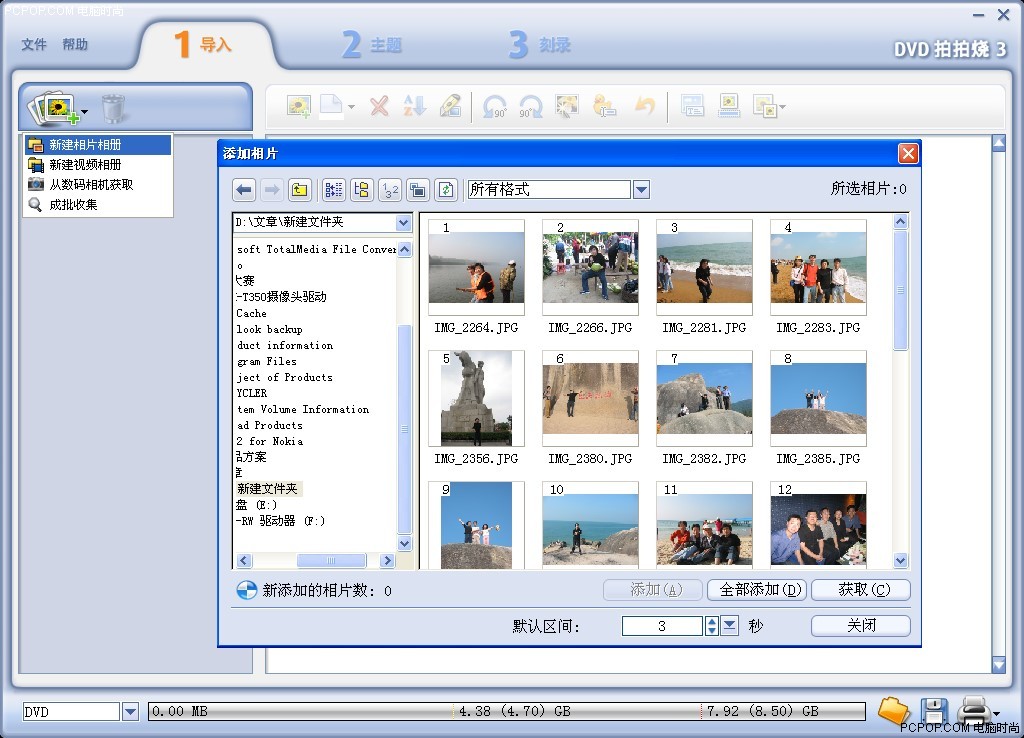The image size is (1024, 738).
Task: Open the 文件 menu
Action: coord(34,44)
